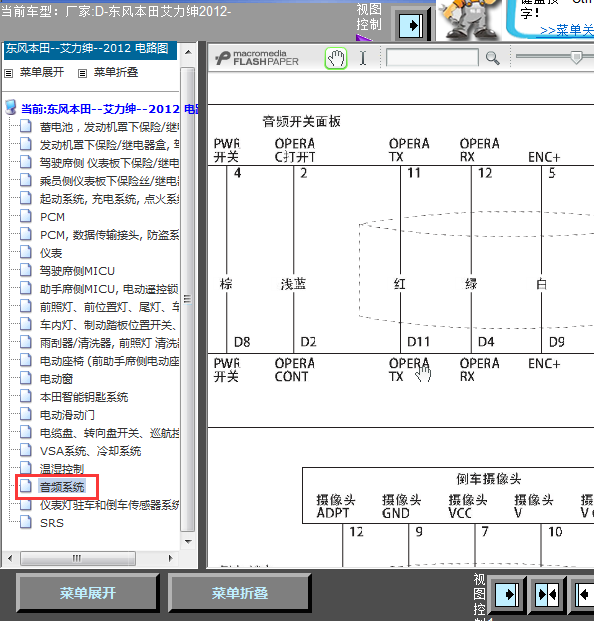Open the 电动窗 tree item
This screenshot has width=594, height=622.
pos(56,379)
